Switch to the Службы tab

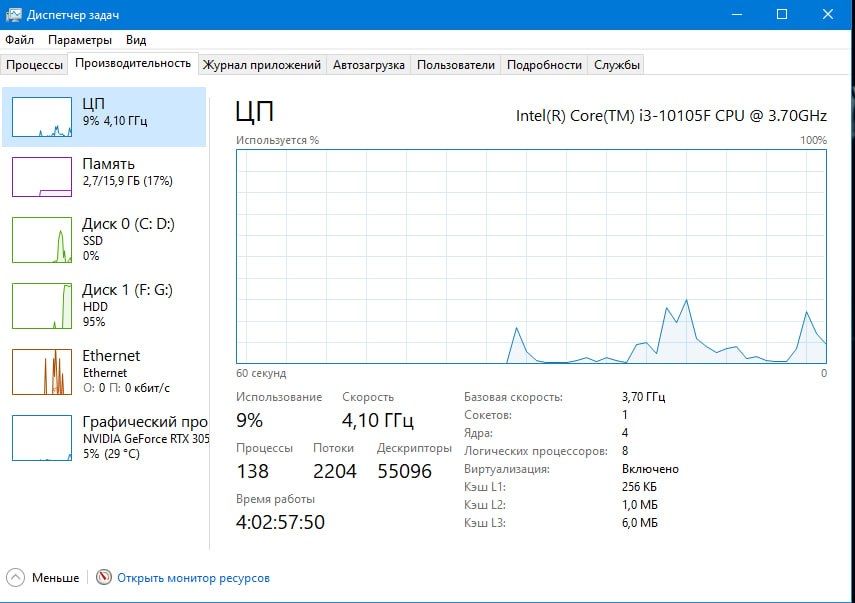617,65
